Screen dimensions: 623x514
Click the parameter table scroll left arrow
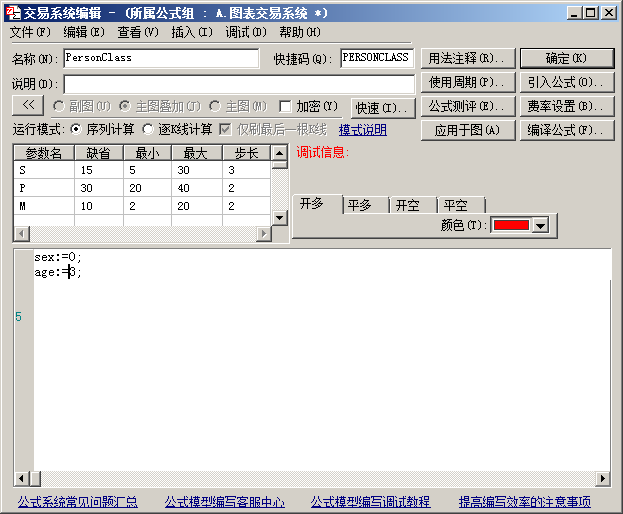point(22,234)
